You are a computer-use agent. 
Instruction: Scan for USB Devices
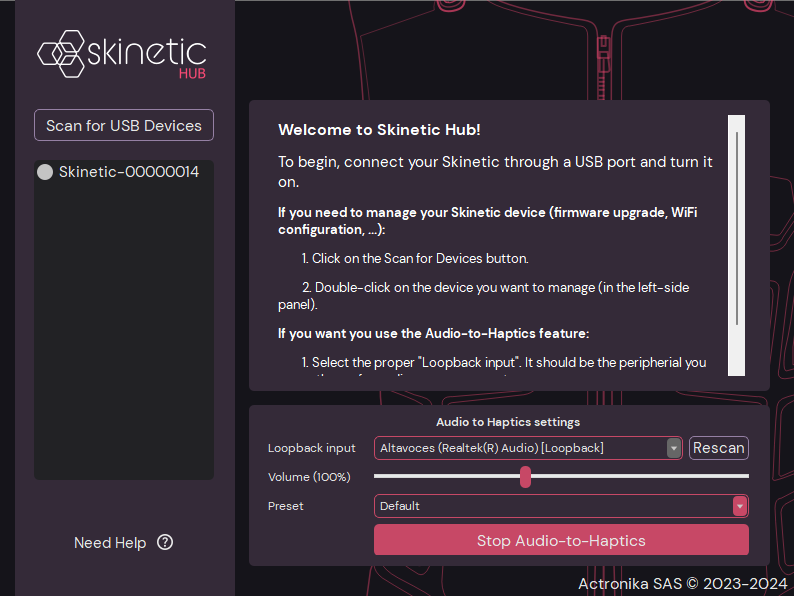124,125
